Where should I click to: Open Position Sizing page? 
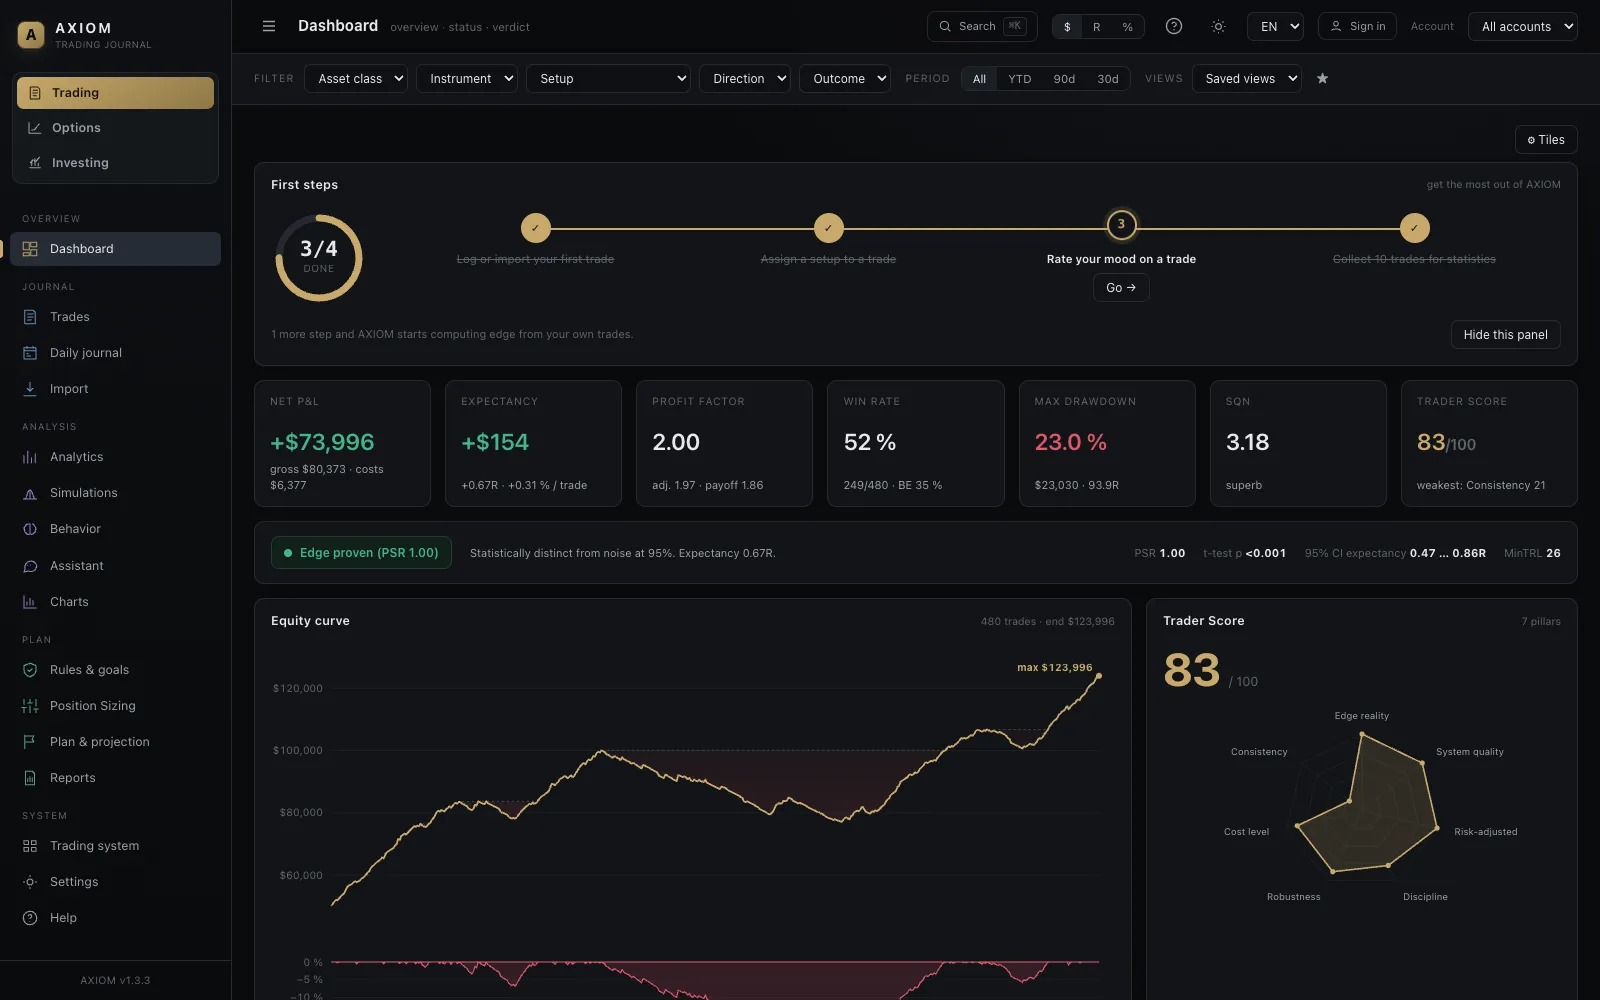click(115, 706)
